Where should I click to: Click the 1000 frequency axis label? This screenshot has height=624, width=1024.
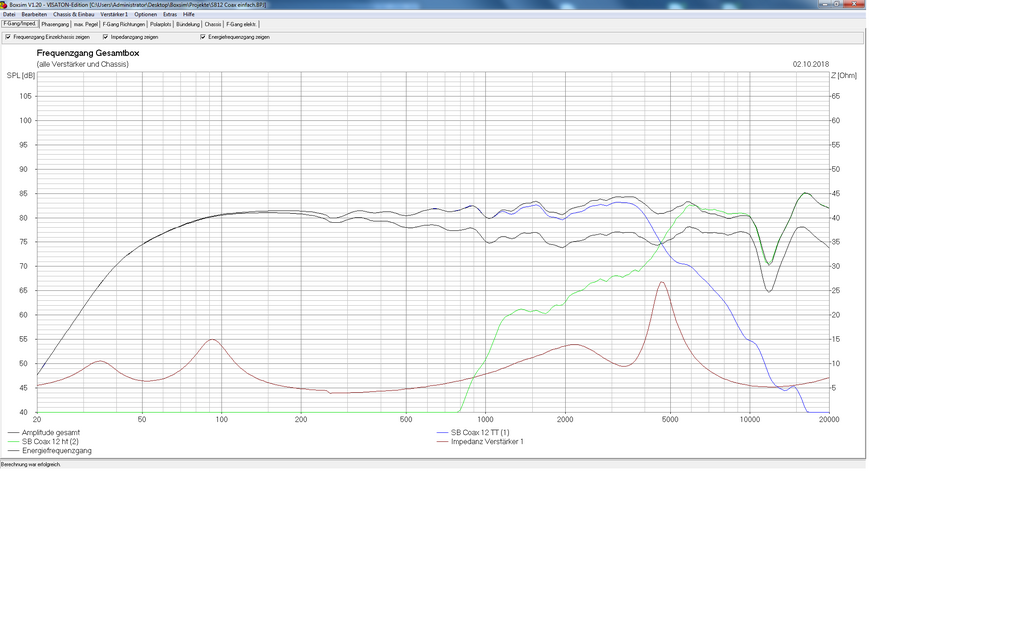coord(485,420)
